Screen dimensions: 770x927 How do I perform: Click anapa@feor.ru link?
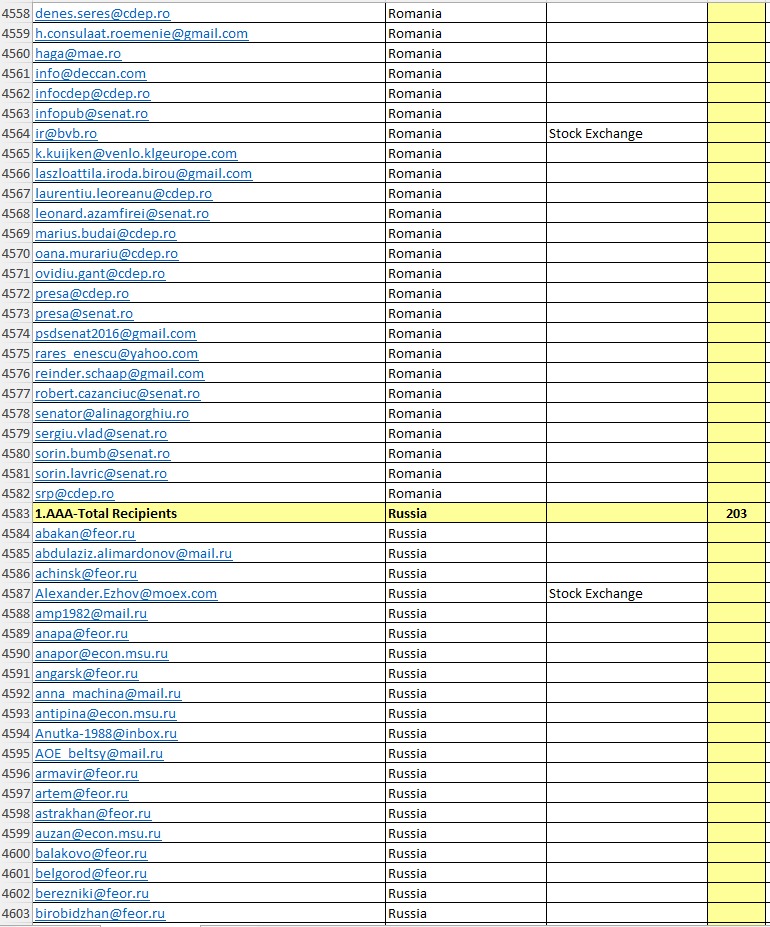(x=82, y=634)
